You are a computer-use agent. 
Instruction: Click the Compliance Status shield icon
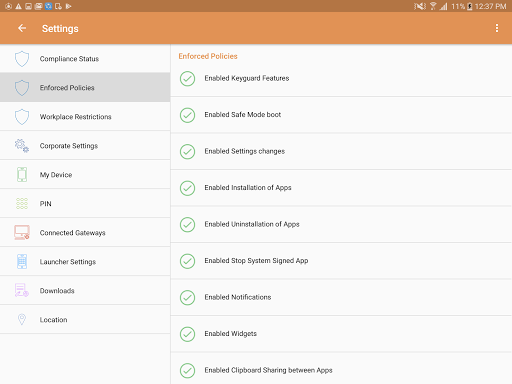(22, 59)
